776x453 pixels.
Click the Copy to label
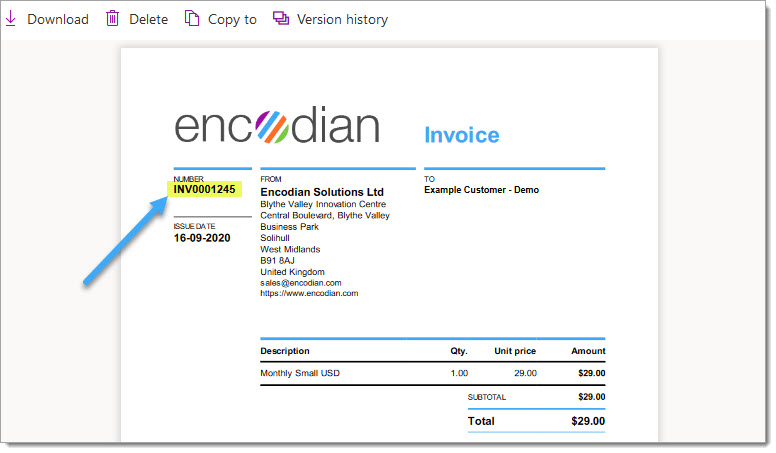click(x=232, y=20)
